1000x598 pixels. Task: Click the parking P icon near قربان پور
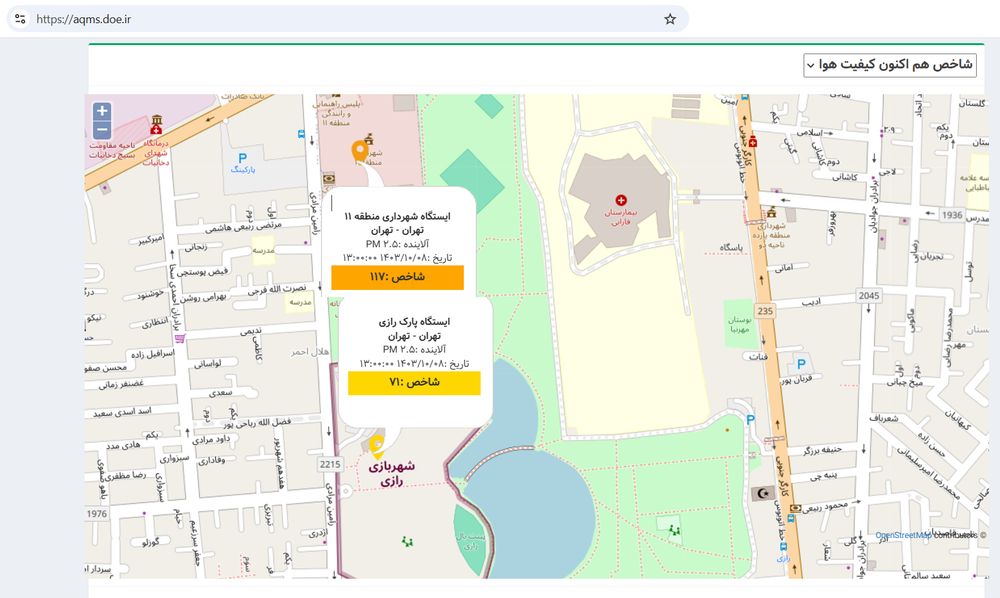pyautogui.click(x=801, y=365)
